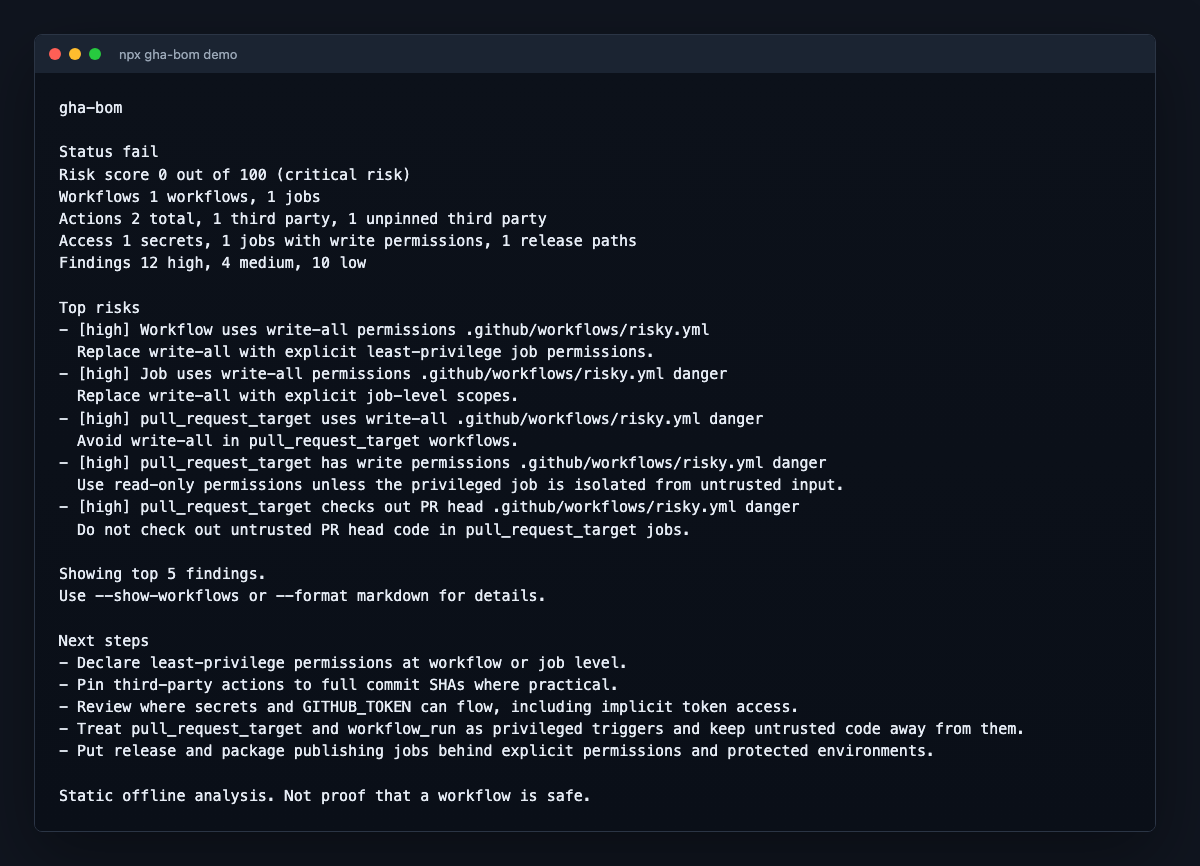Click the yellow minimize window button
This screenshot has height=866, width=1200.
point(75,54)
